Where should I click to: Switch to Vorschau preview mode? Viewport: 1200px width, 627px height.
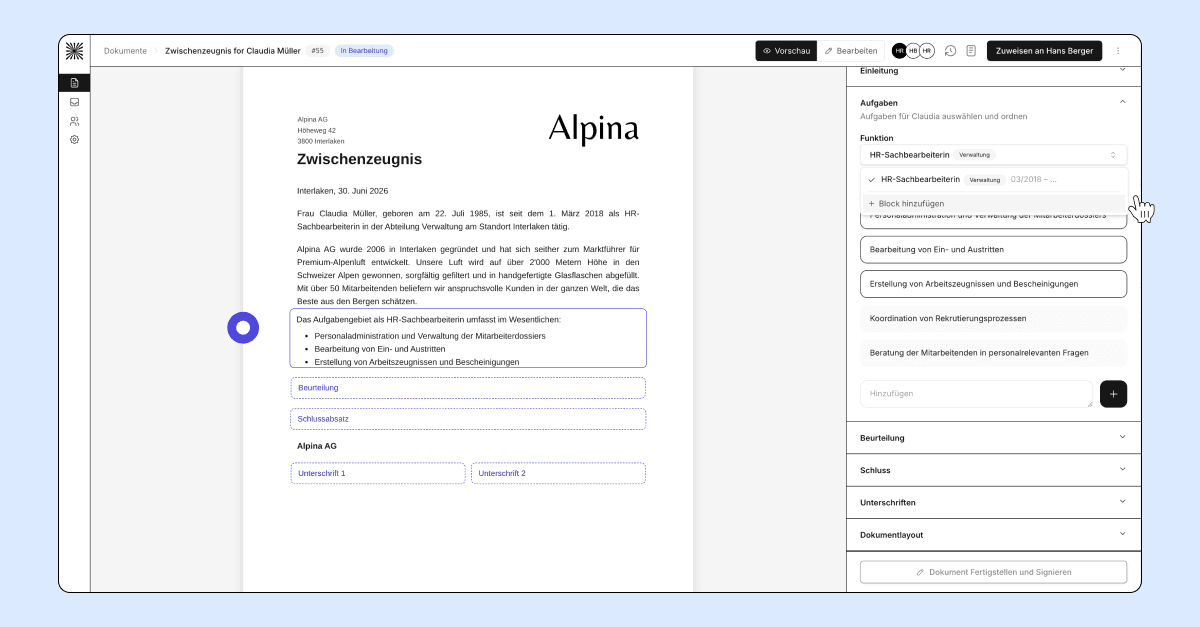(x=786, y=51)
